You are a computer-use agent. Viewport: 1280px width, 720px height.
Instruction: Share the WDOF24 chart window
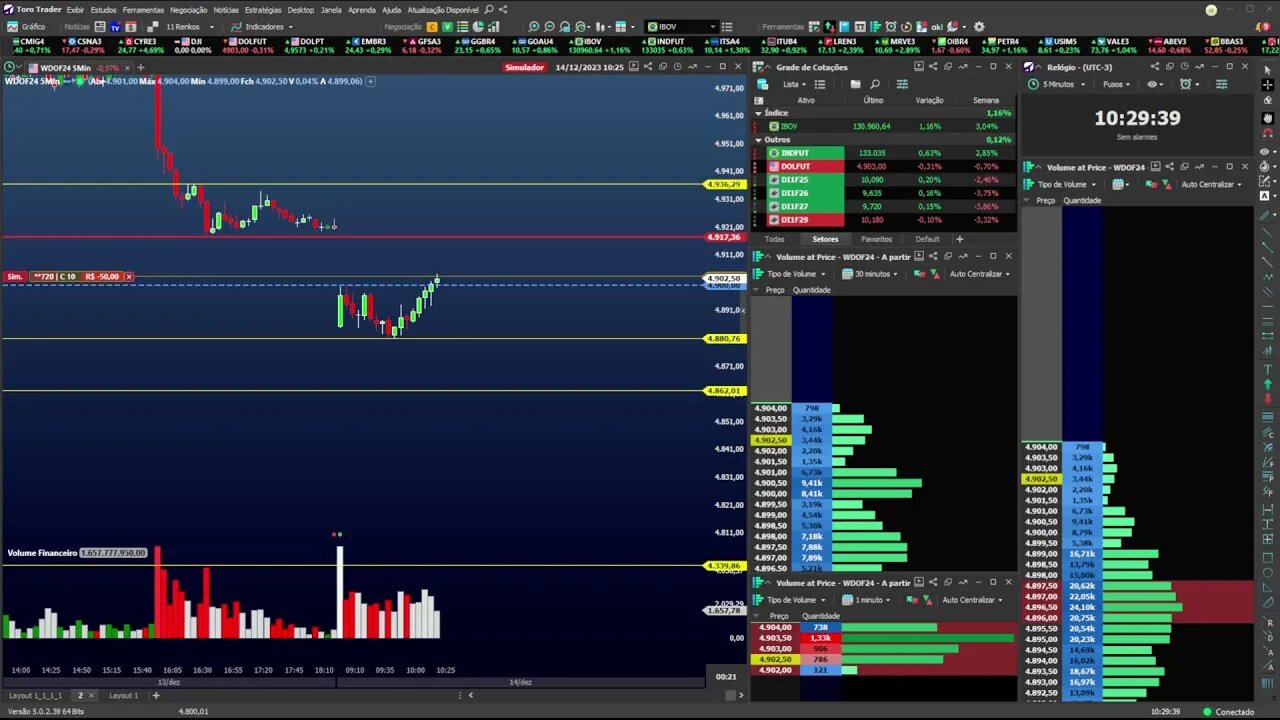click(x=647, y=67)
